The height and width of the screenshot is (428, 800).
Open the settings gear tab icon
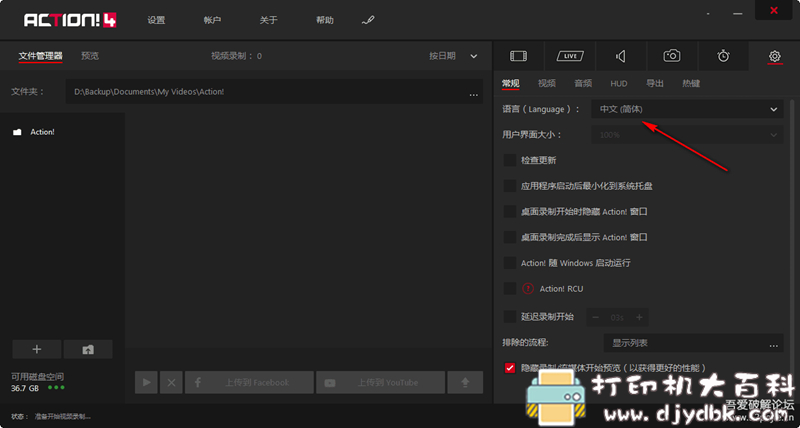pos(774,56)
